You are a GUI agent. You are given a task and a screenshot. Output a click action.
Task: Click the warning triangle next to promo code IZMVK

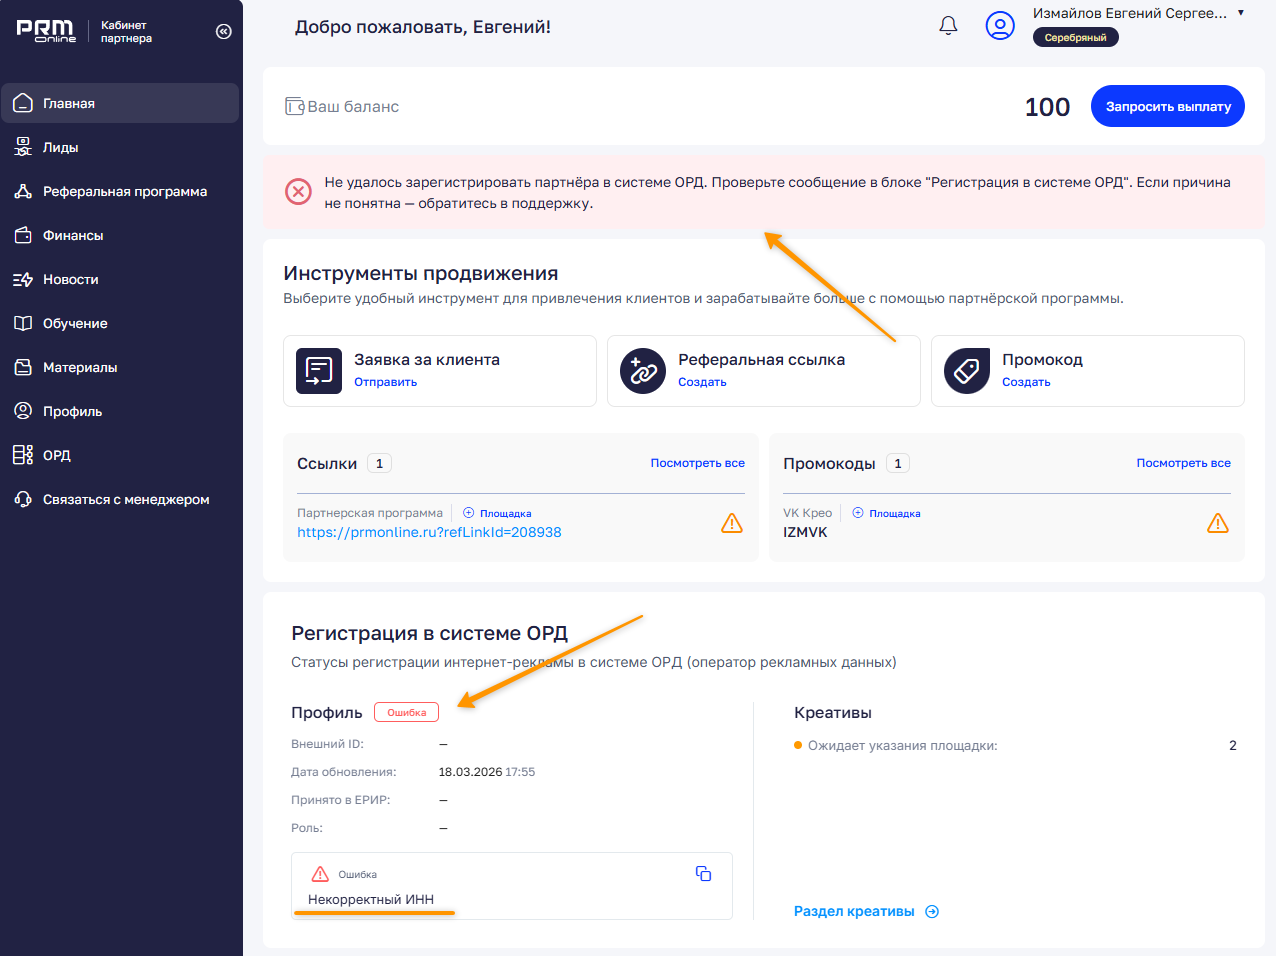coord(1218,523)
